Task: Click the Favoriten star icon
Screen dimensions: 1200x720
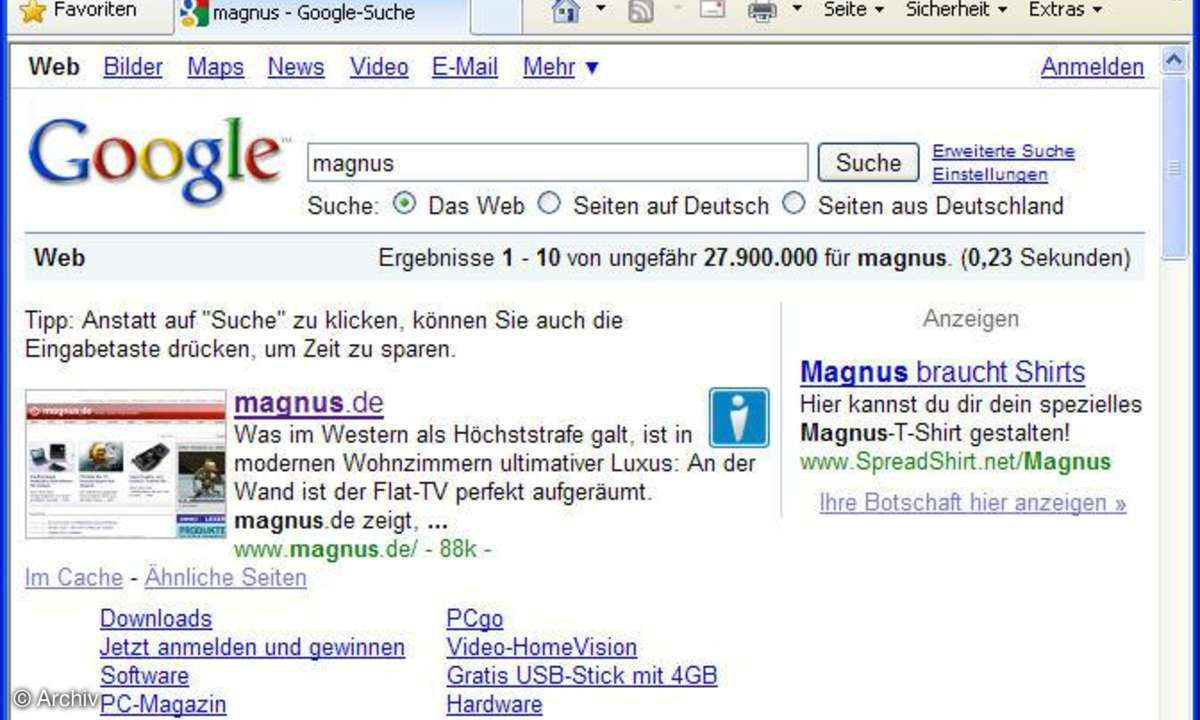Action: [x=33, y=12]
